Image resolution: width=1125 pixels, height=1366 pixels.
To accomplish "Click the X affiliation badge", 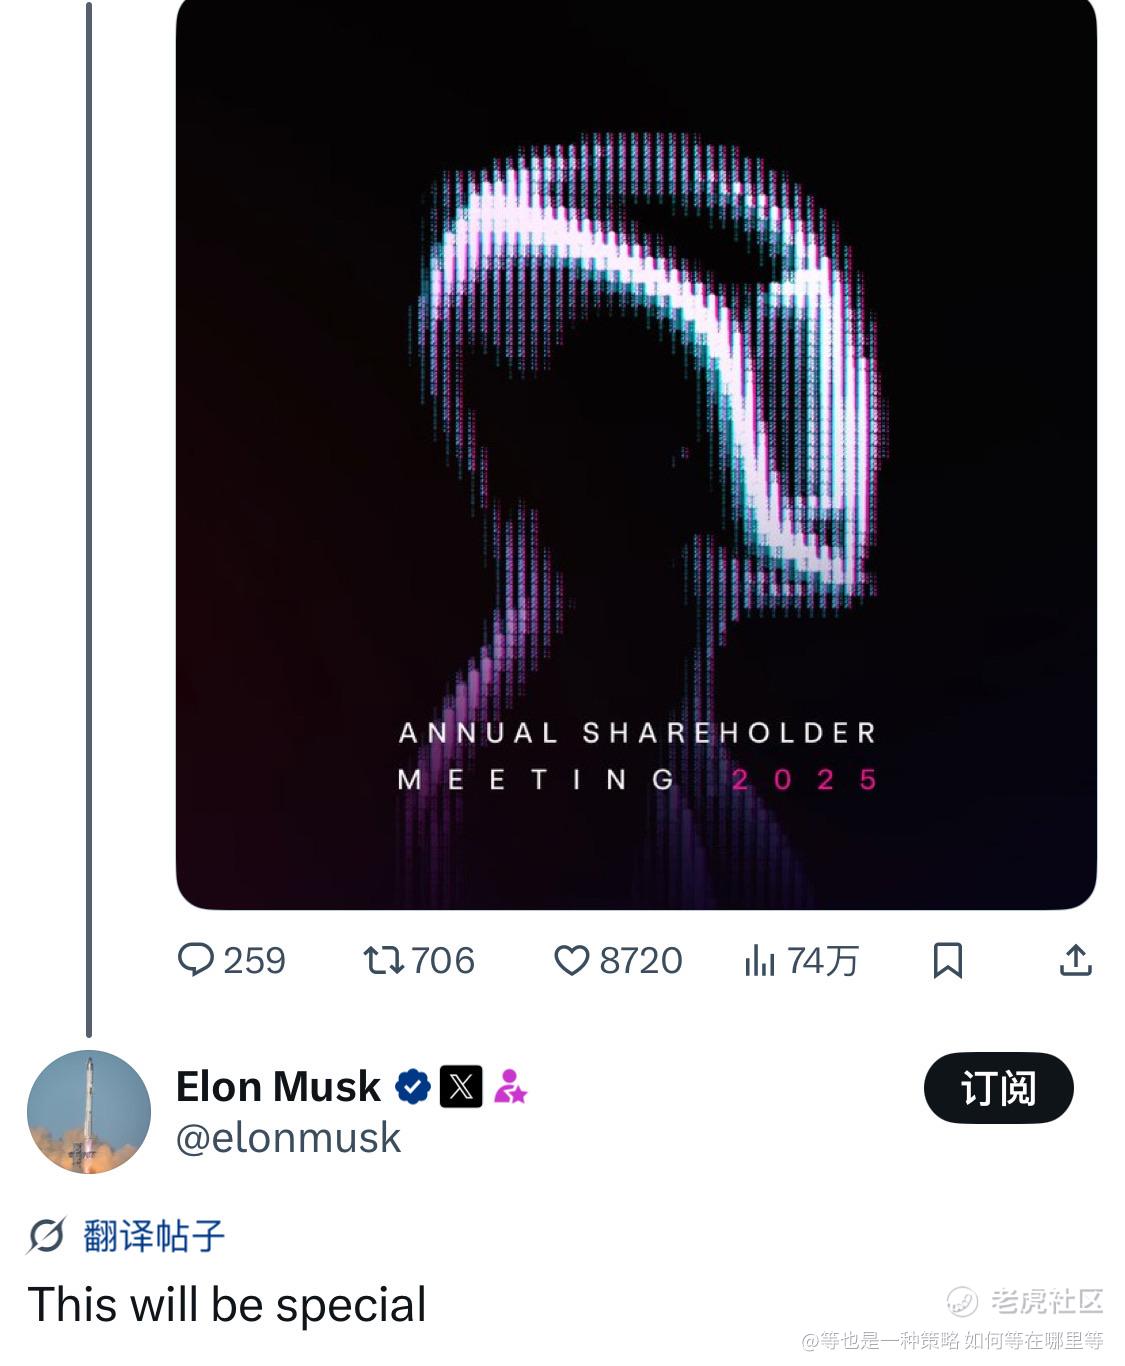I will tap(461, 1086).
